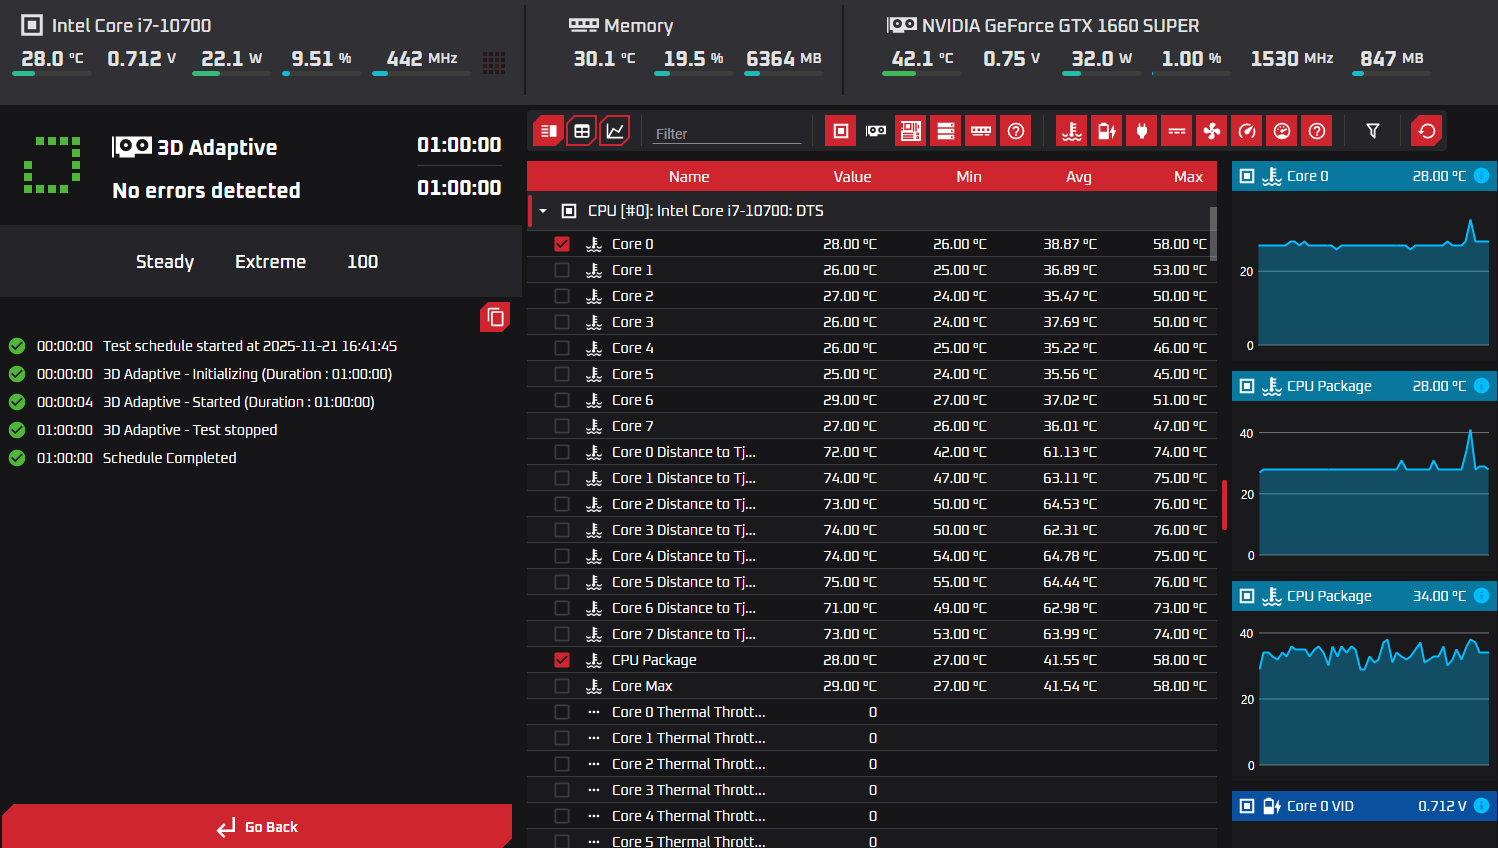Viewport: 1498px width, 848px height.
Task: Click the reset min/max values icon
Action: (1427, 131)
